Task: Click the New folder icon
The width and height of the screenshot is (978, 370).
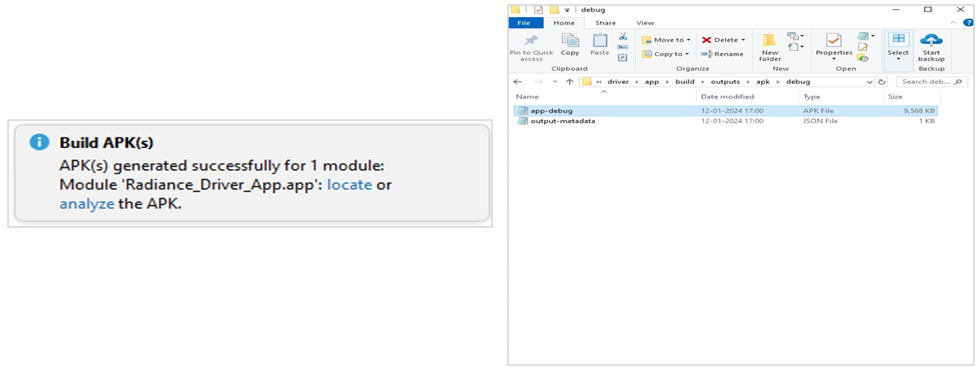Action: pos(770,41)
